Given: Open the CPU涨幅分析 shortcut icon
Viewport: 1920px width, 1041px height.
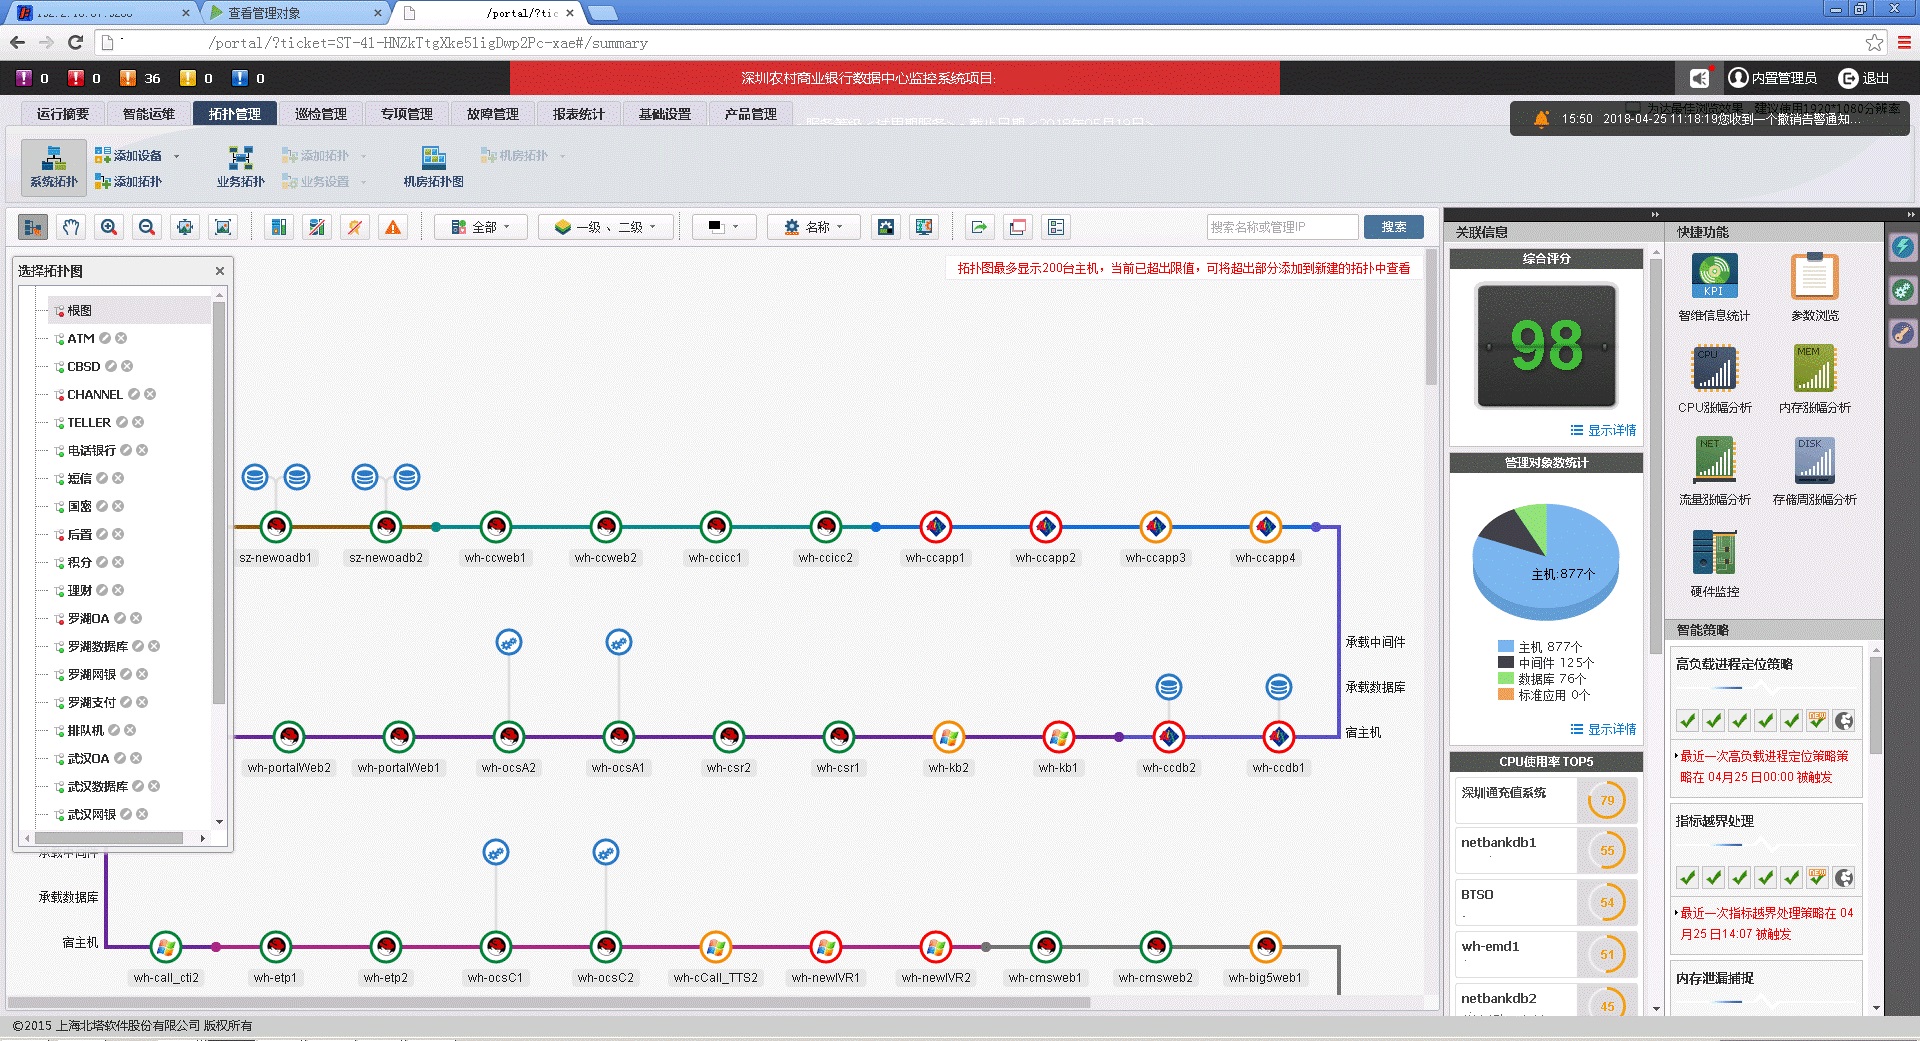Looking at the screenshot, I should coord(1714,368).
